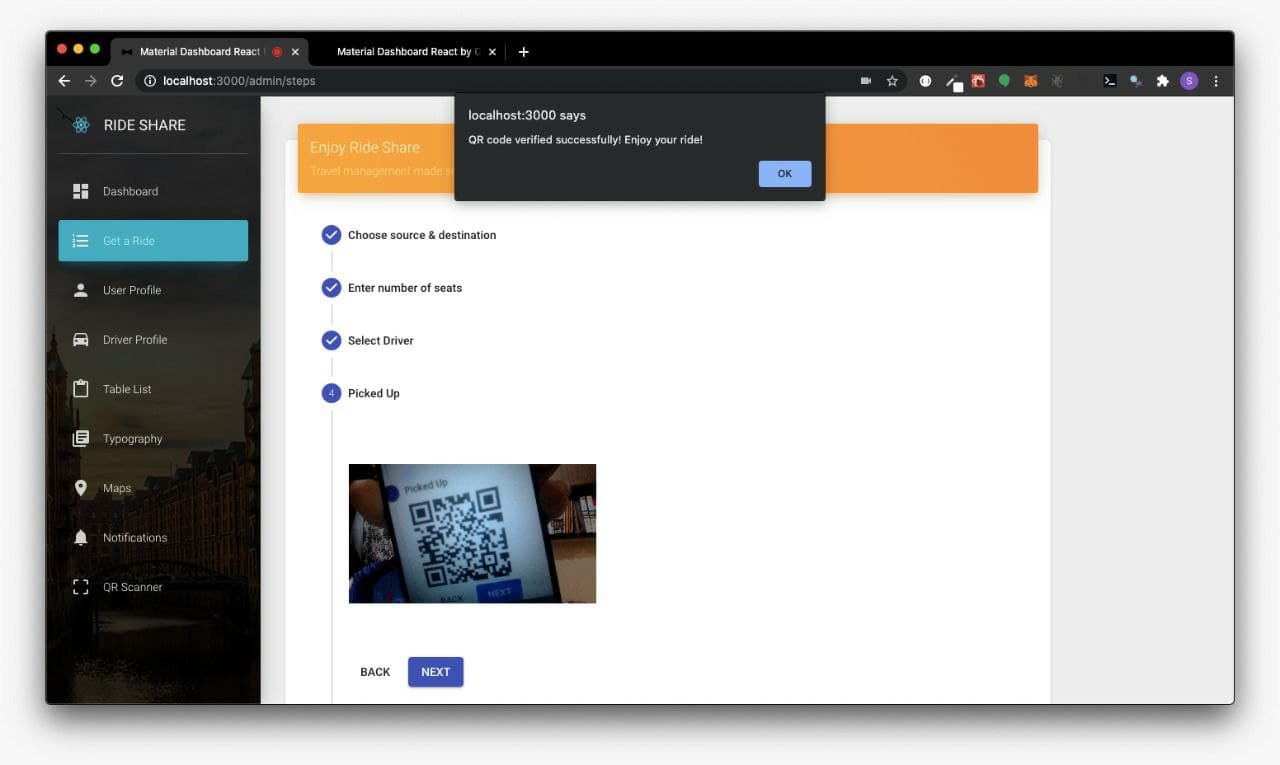Viewport: 1280px width, 765px height.
Task: Click the color picker pen extension icon
Action: (953, 83)
